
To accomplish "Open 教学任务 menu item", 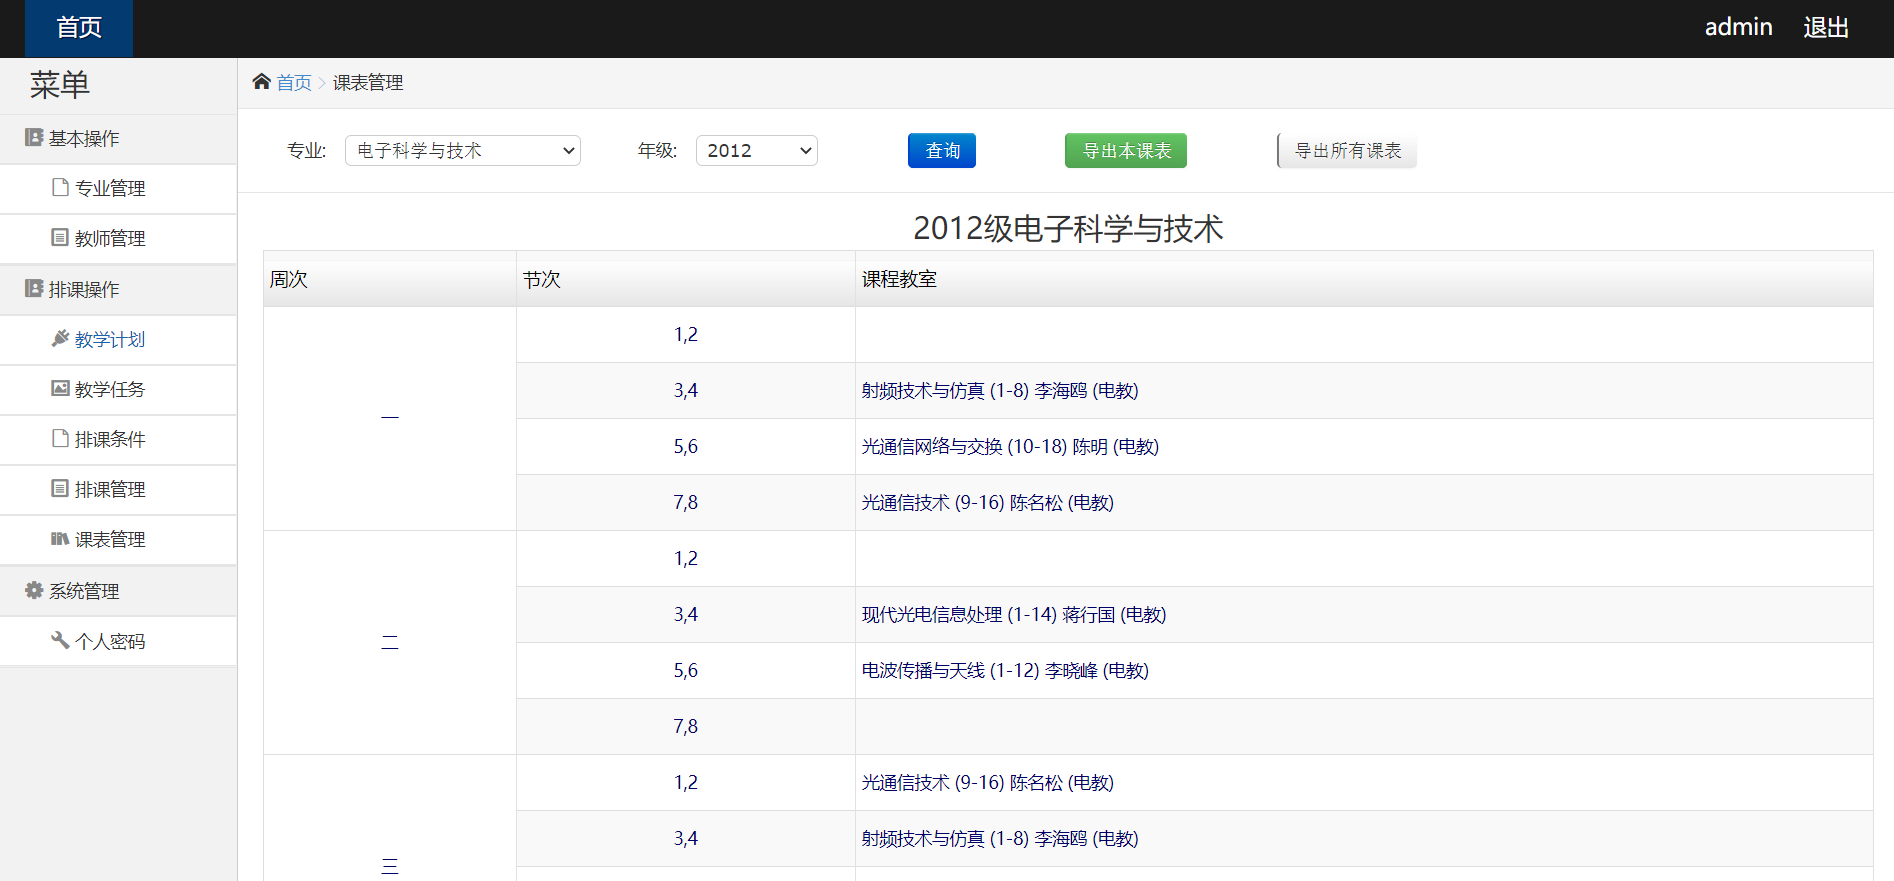I will [118, 390].
